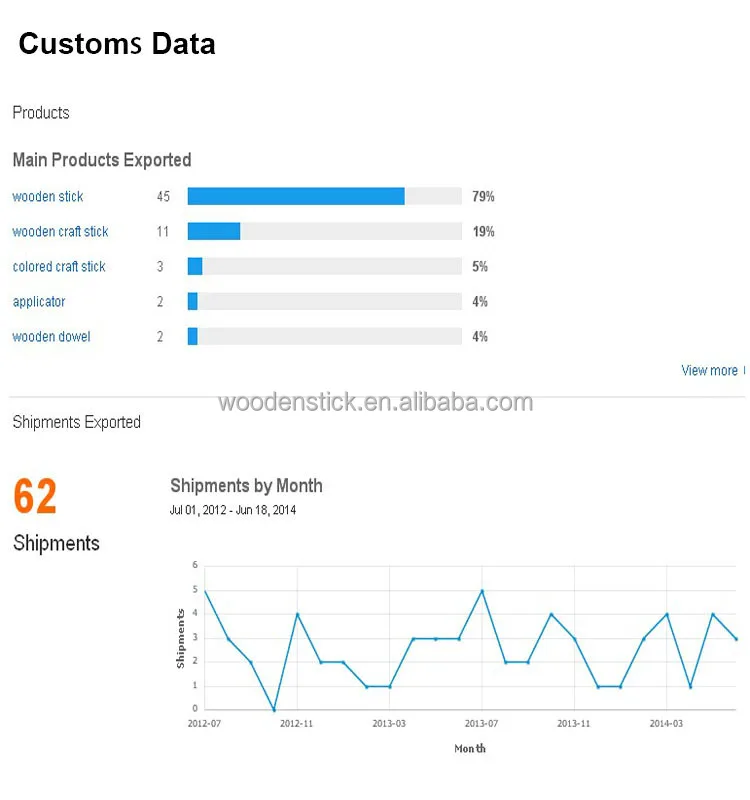The height and width of the screenshot is (800, 750).
Task: Click the Main Products Exported heading
Action: [102, 160]
